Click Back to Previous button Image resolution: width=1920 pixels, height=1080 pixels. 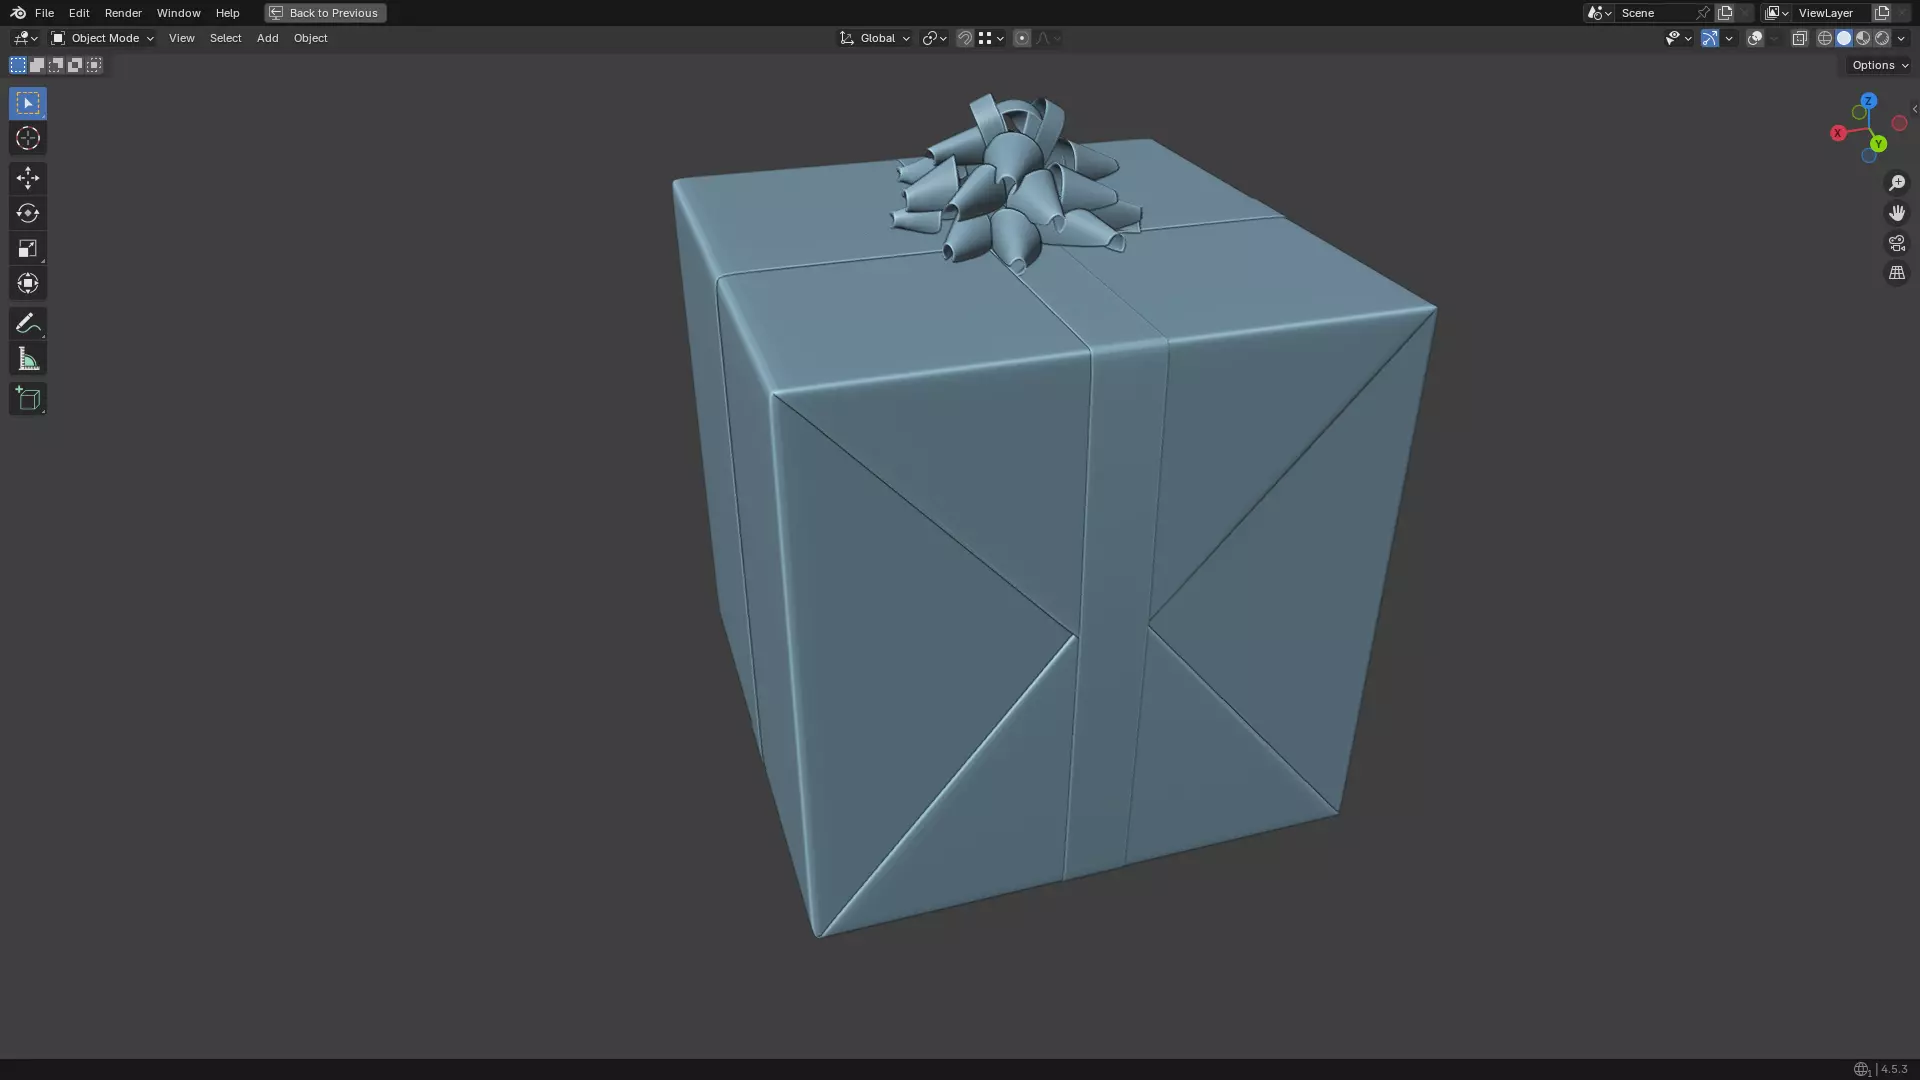click(x=325, y=13)
